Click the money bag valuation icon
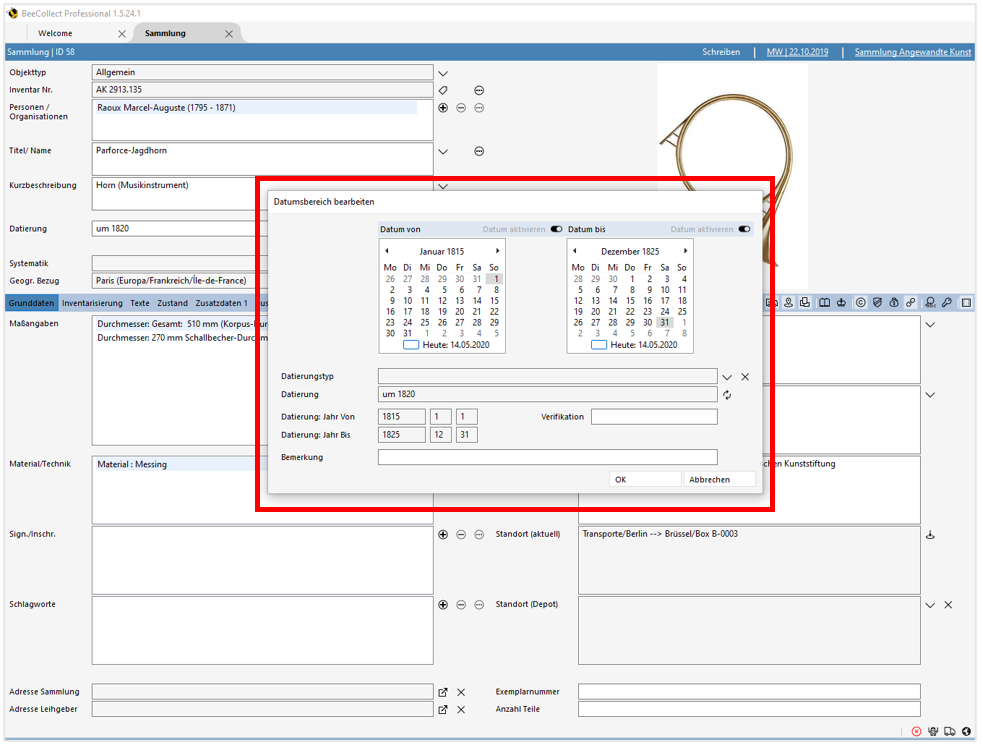The image size is (983, 747). (x=894, y=302)
